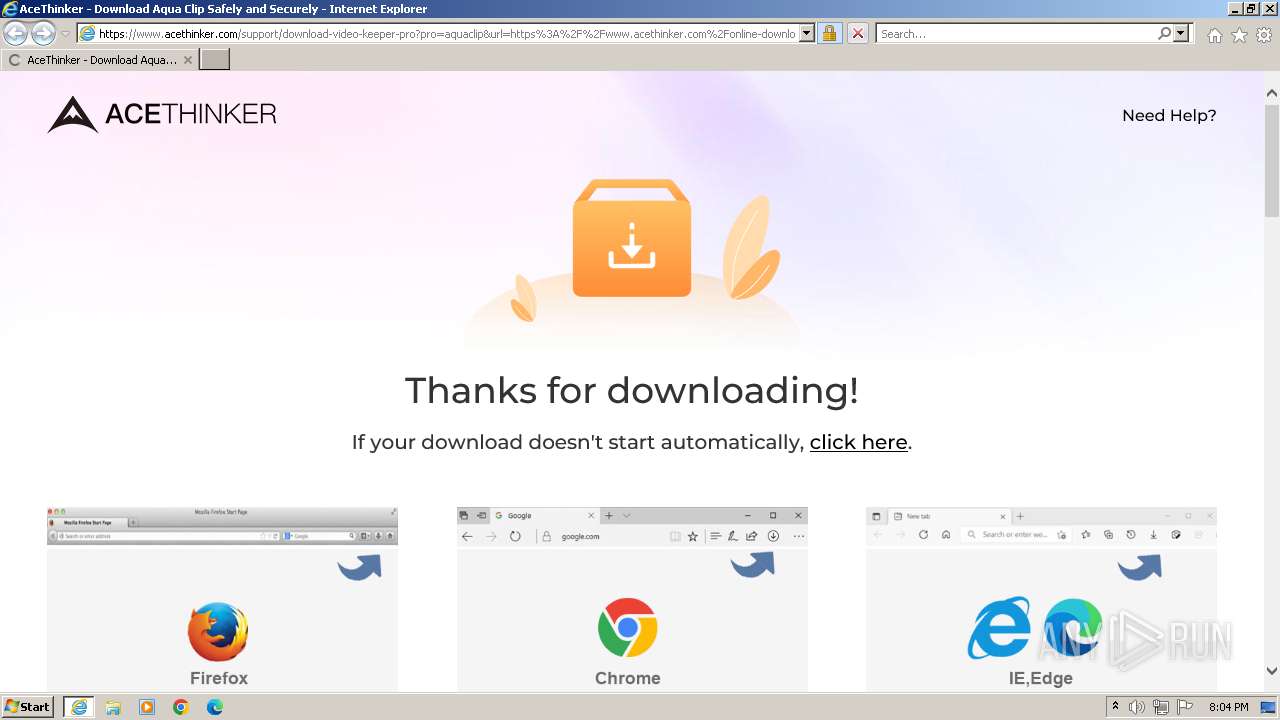The width and height of the screenshot is (1280, 720).
Task: Expand the address bar autocomplete dropdown
Action: [x=807, y=34]
